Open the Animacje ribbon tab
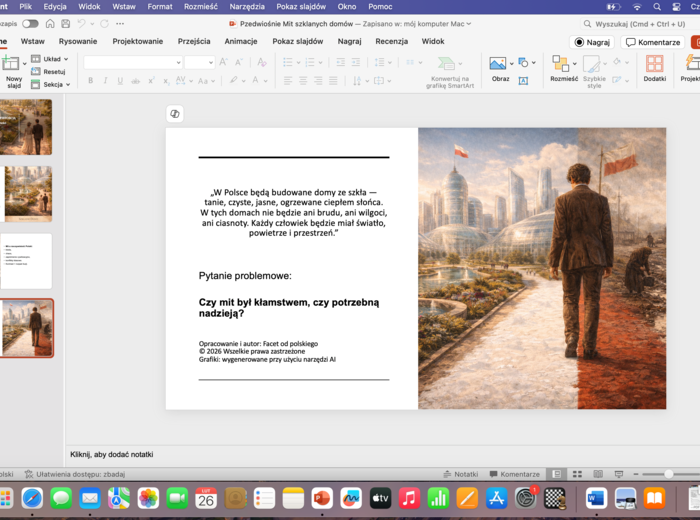Image resolution: width=700 pixels, height=520 pixels. click(240, 42)
